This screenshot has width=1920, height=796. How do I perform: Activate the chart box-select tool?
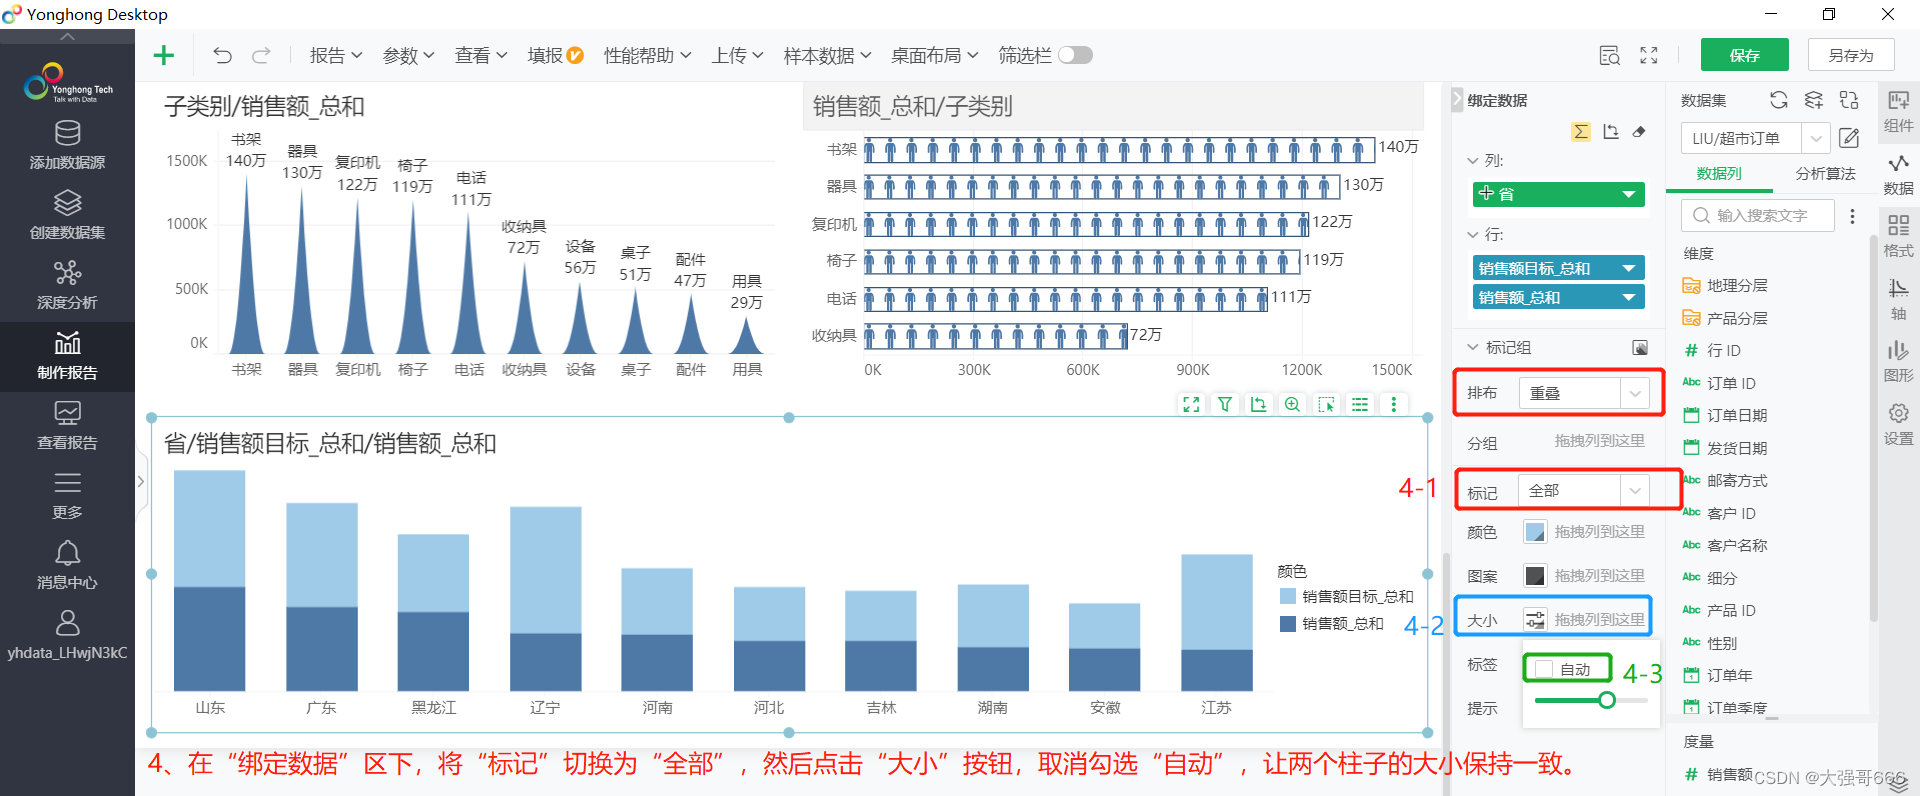tap(1327, 405)
